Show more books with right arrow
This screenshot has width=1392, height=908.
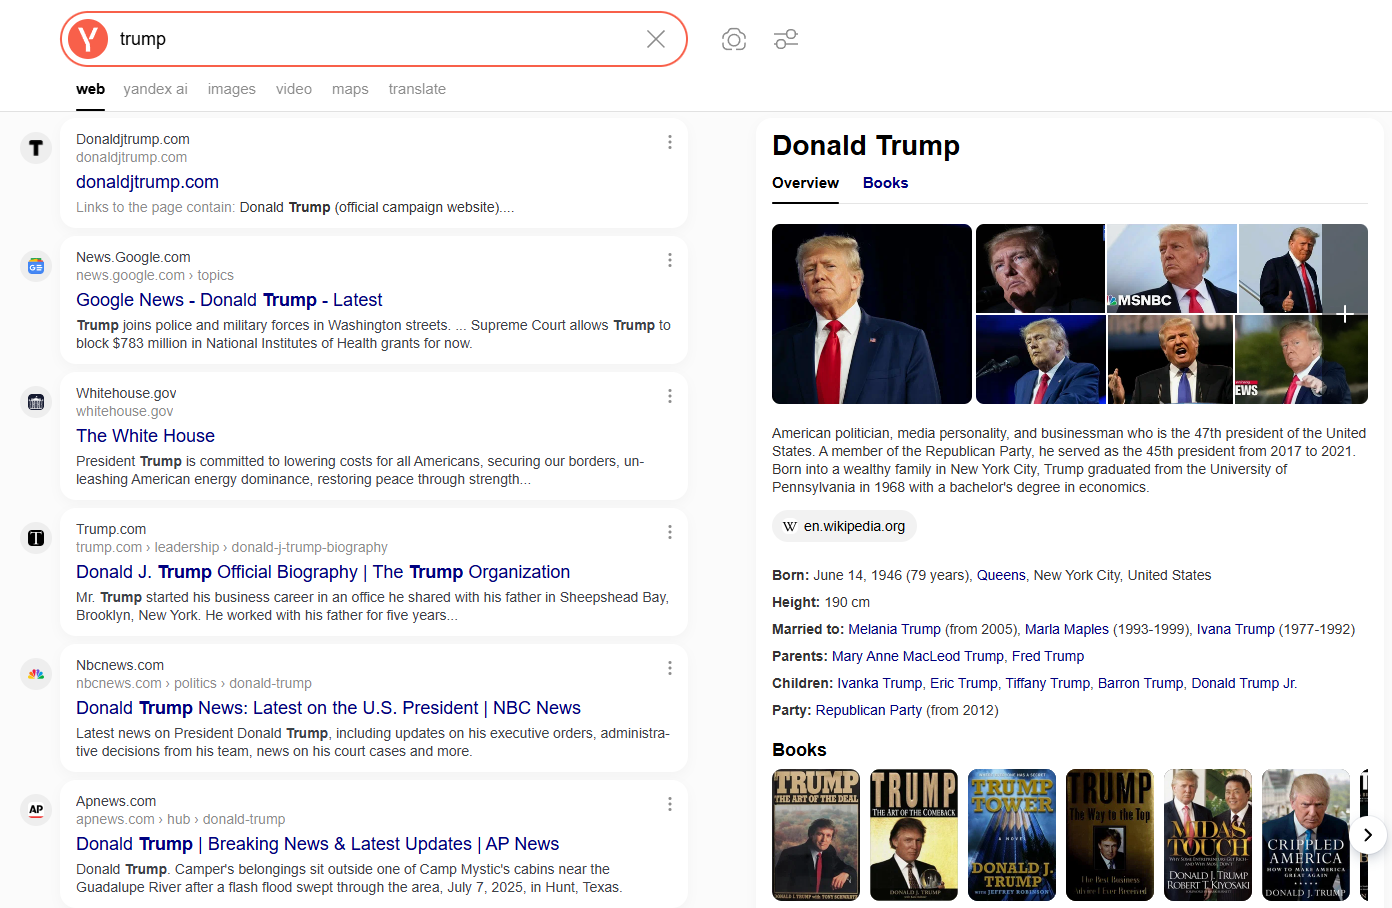pyautogui.click(x=1368, y=835)
